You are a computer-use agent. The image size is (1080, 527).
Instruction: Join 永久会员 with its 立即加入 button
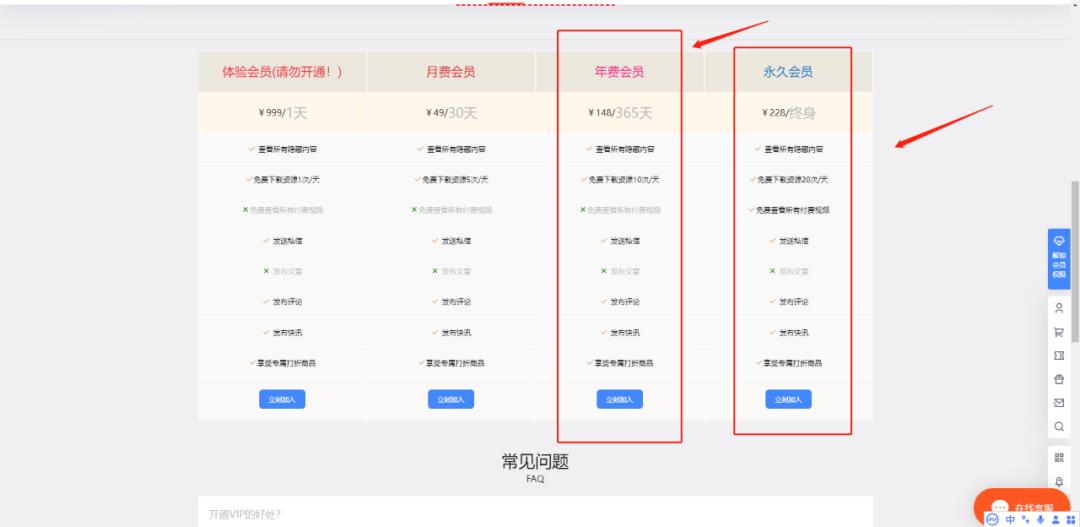(x=788, y=399)
